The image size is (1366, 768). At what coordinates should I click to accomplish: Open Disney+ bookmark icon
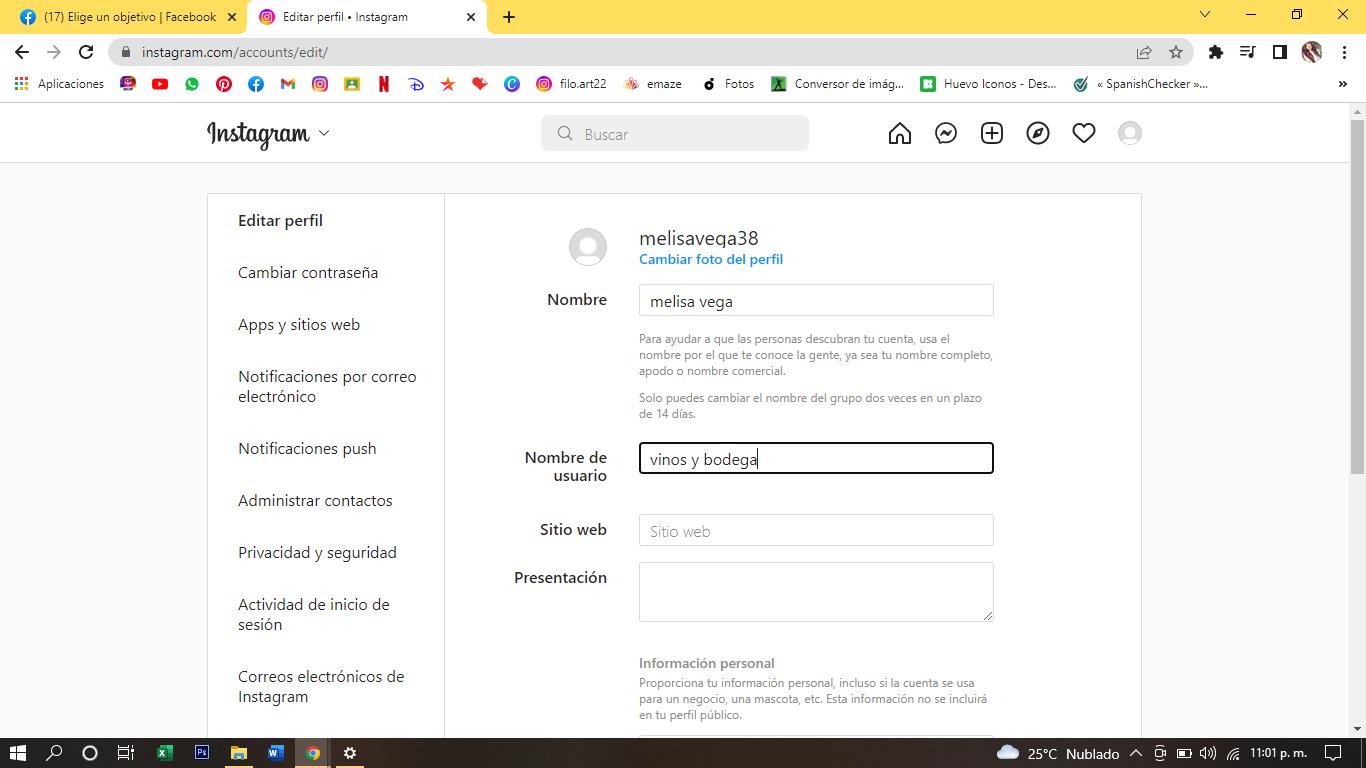point(416,84)
